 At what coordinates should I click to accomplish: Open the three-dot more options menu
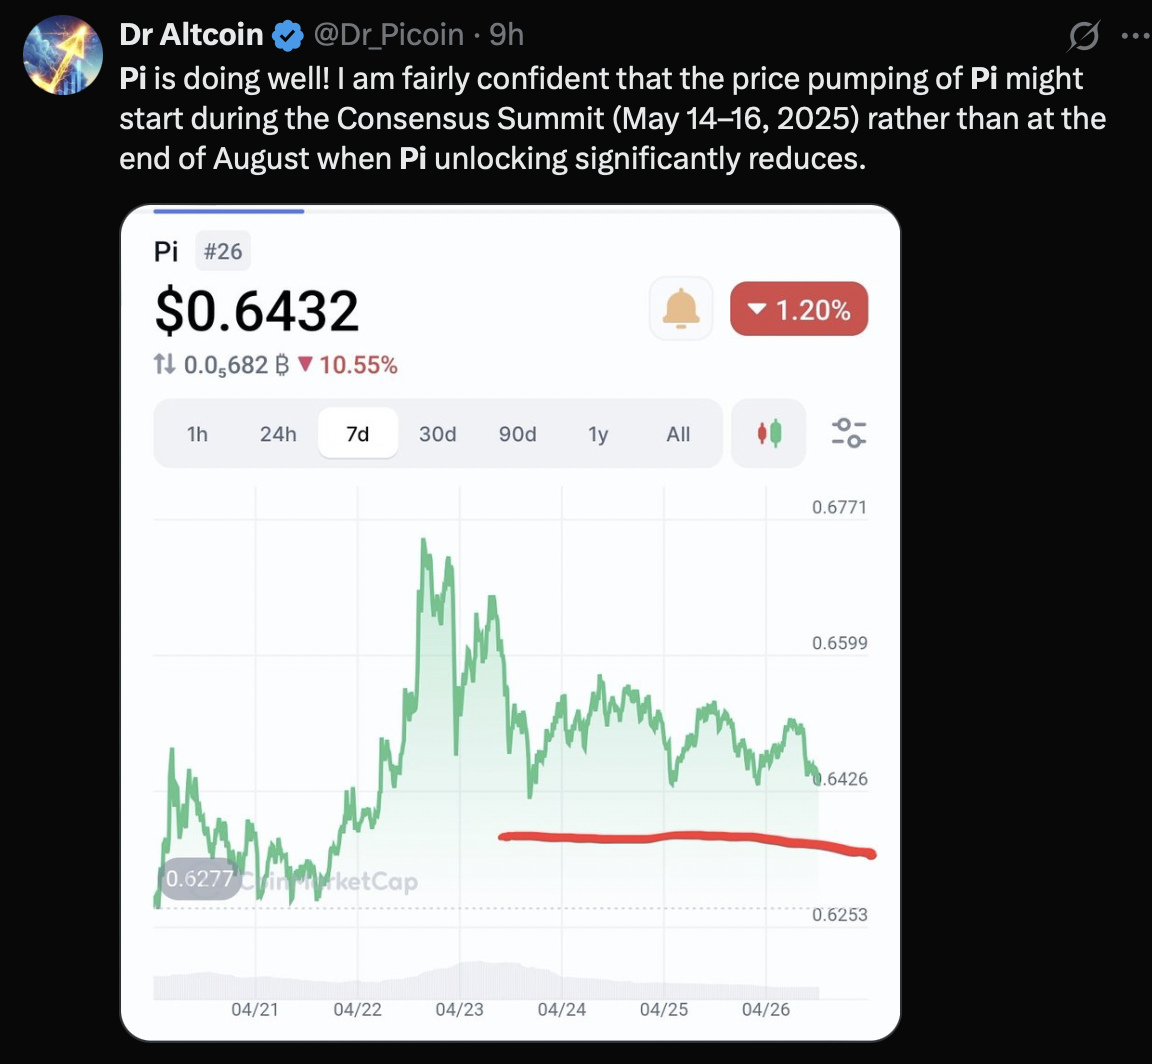tap(1136, 37)
